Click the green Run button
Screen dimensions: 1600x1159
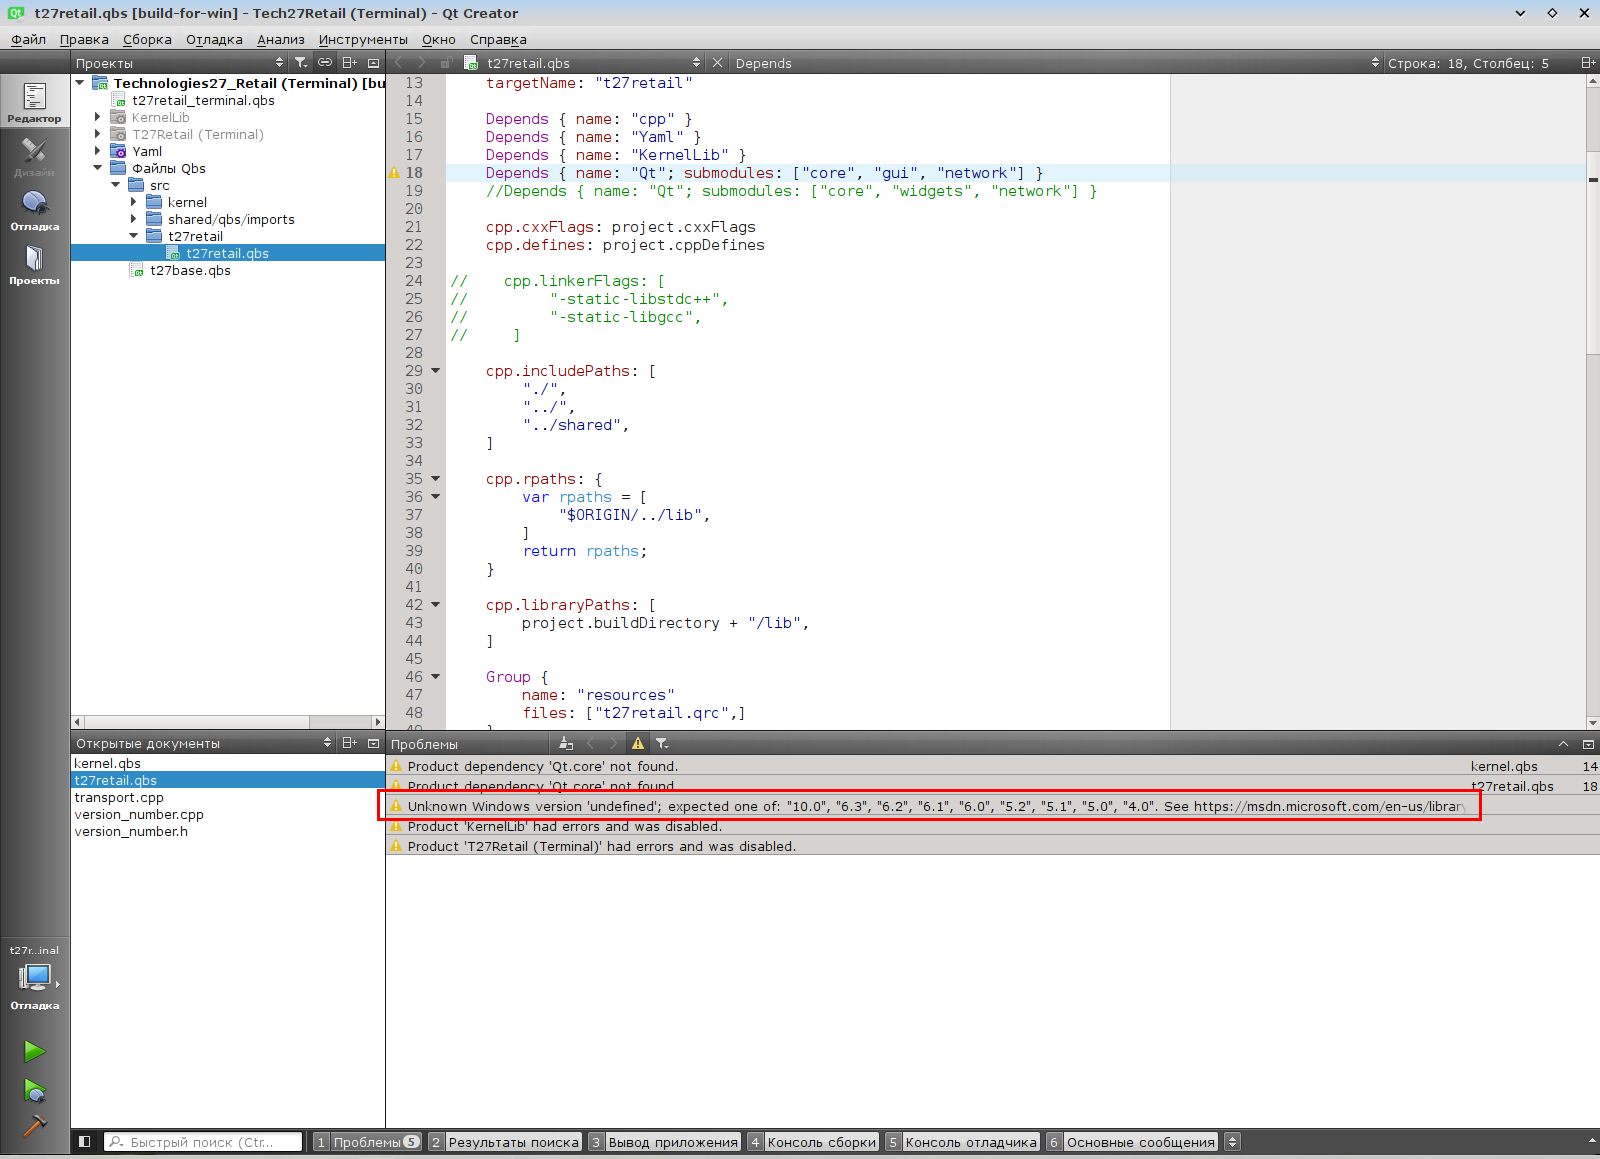pos(34,1051)
